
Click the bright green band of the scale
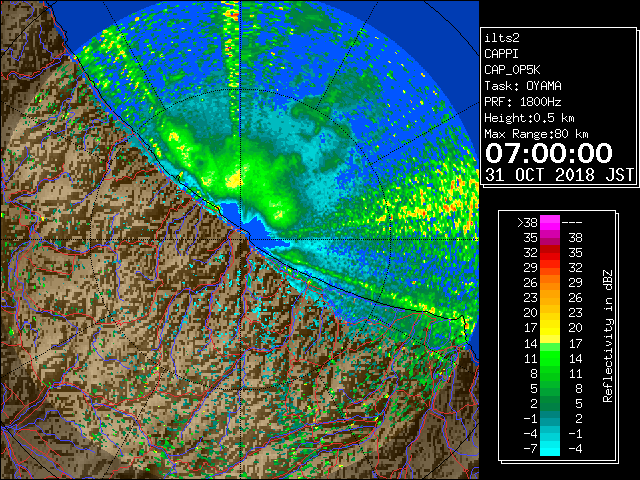(550, 358)
